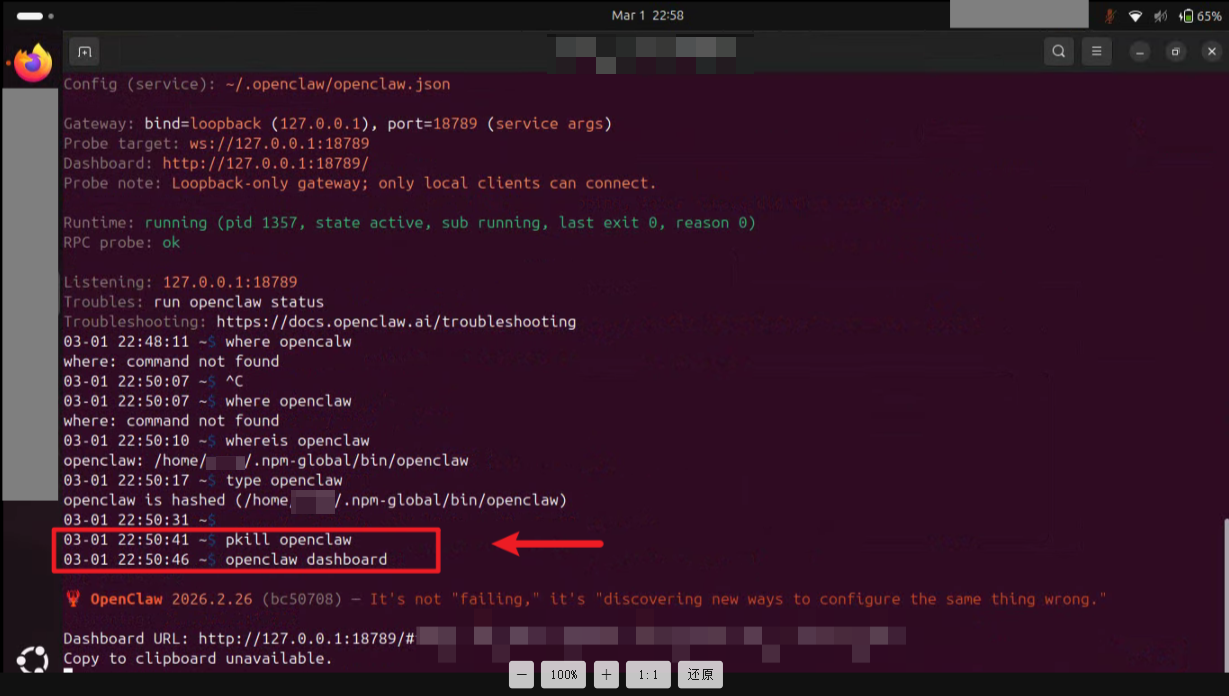Viewport: 1229px width, 696px height.
Task: Close the terminal window
Action: [1211, 52]
